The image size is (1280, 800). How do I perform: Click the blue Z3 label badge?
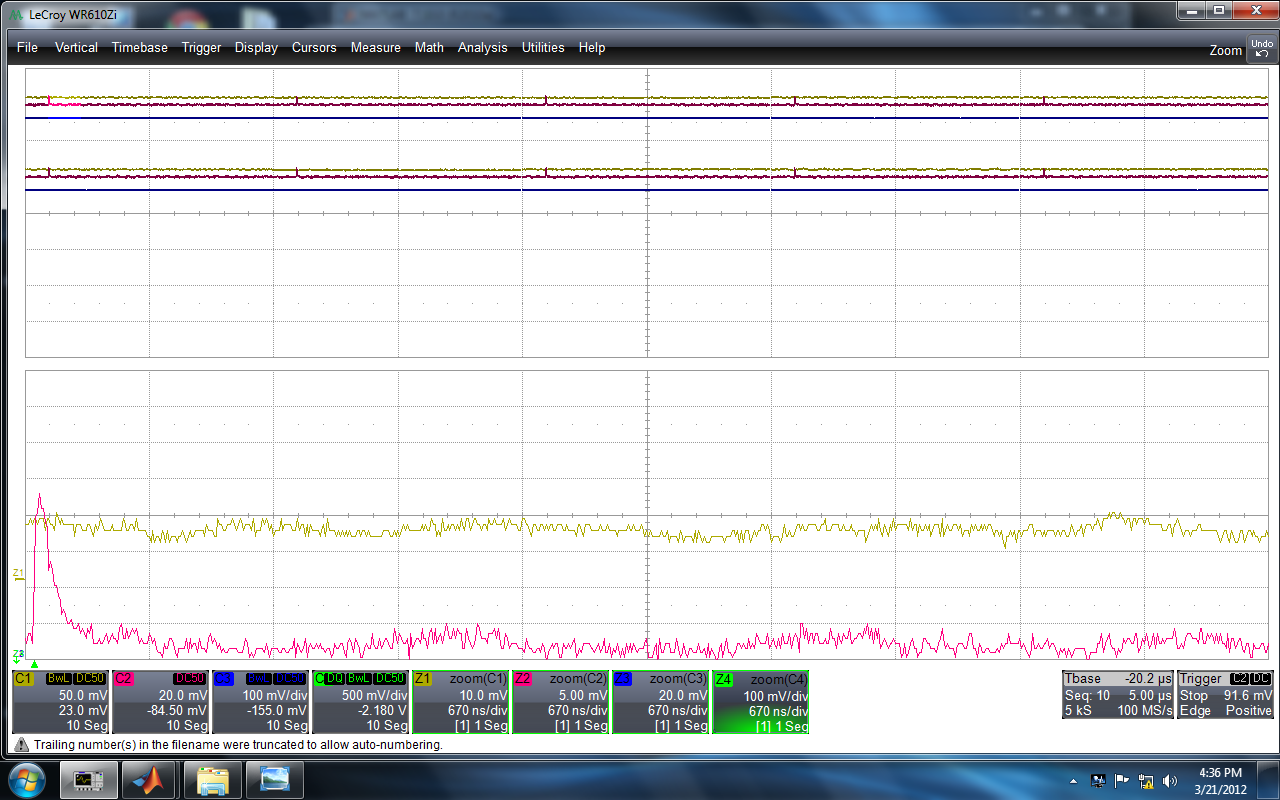(623, 678)
